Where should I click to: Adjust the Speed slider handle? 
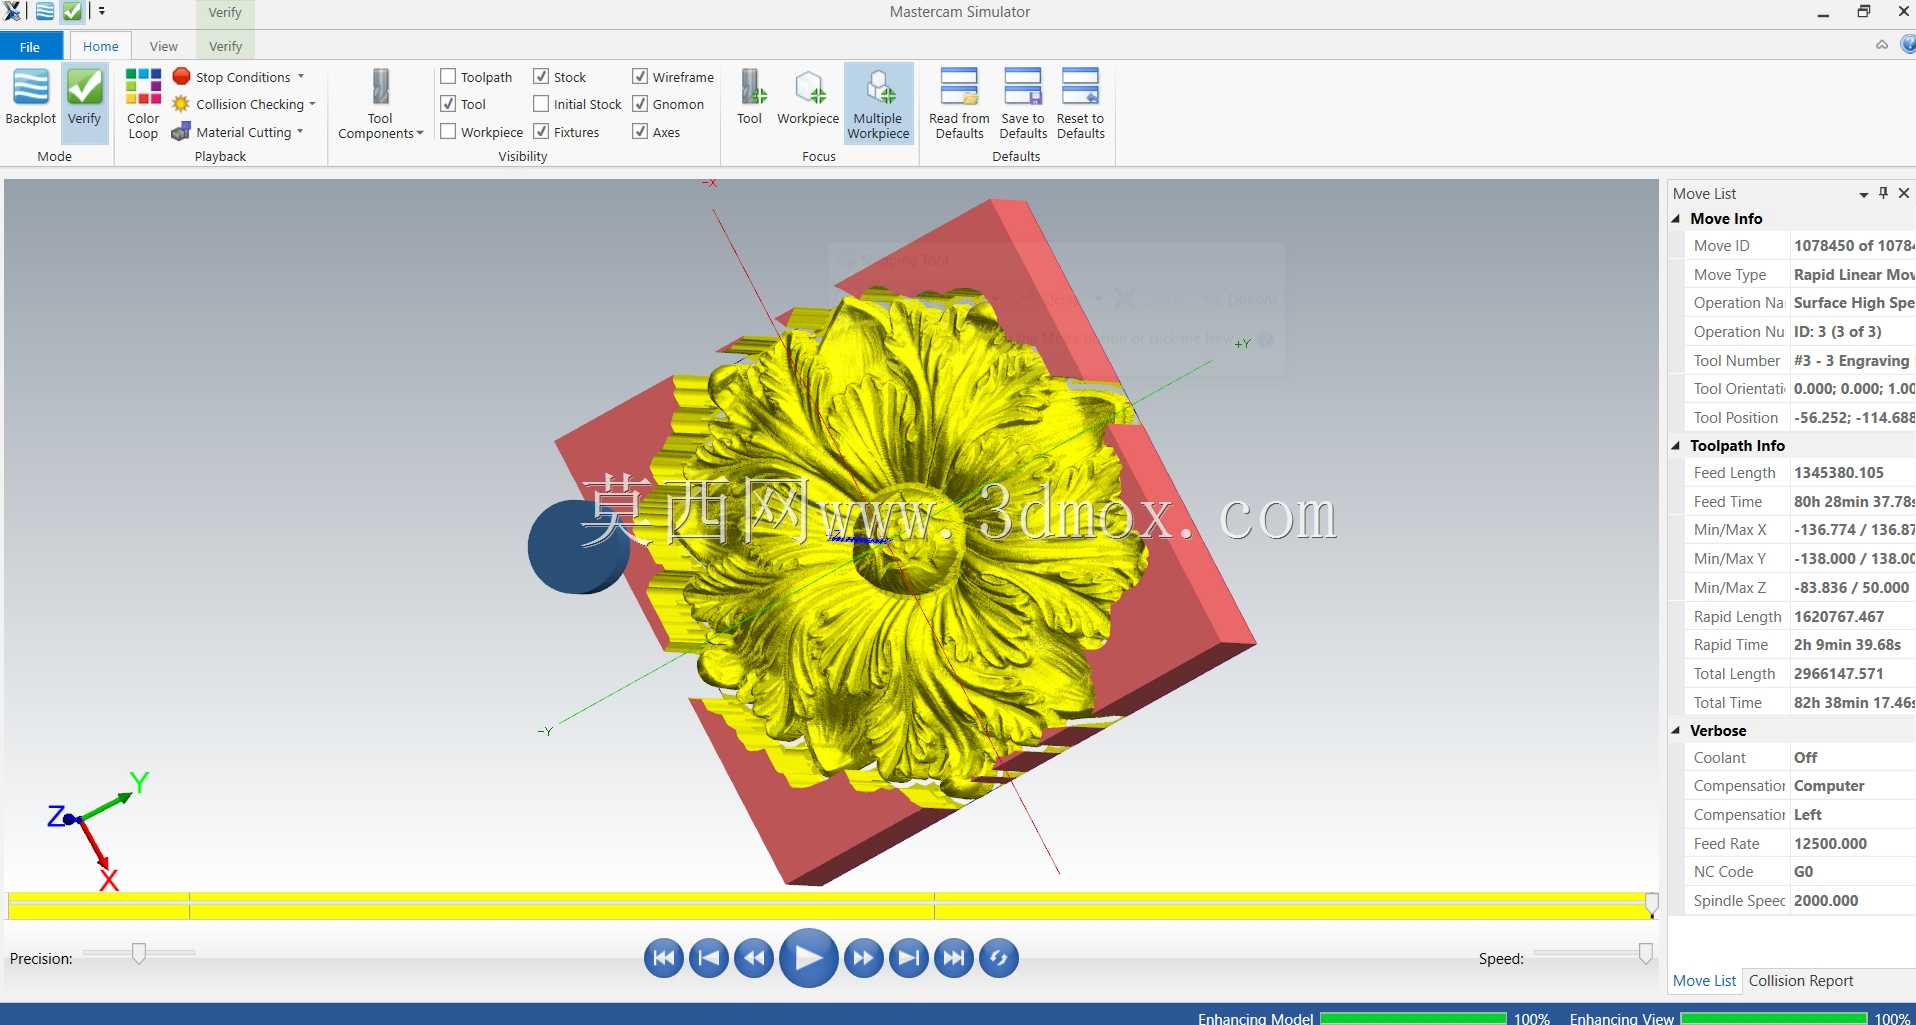point(1645,953)
